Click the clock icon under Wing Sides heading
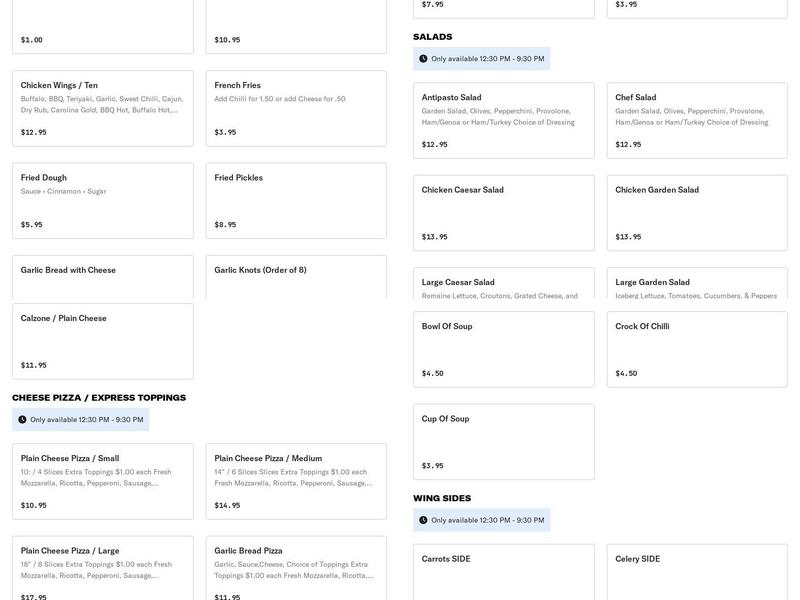This screenshot has width=800, height=600. point(423,520)
